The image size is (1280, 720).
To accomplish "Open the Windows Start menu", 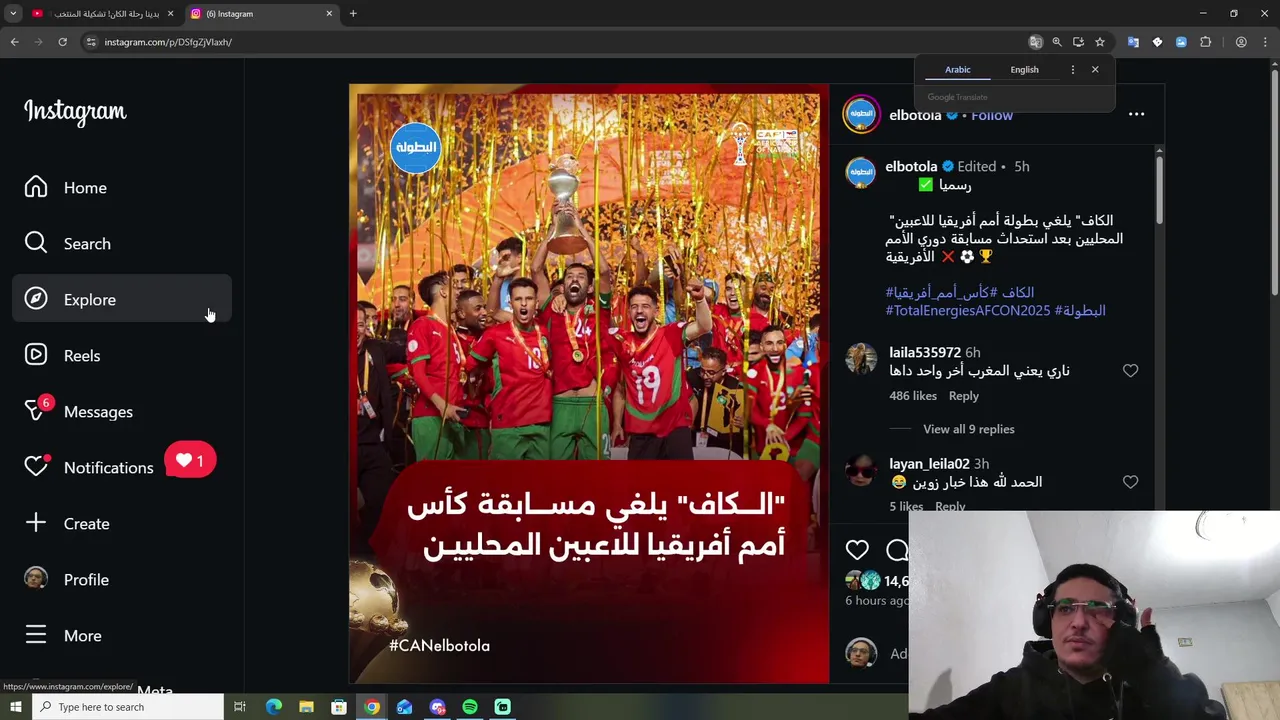I will click(x=15, y=707).
